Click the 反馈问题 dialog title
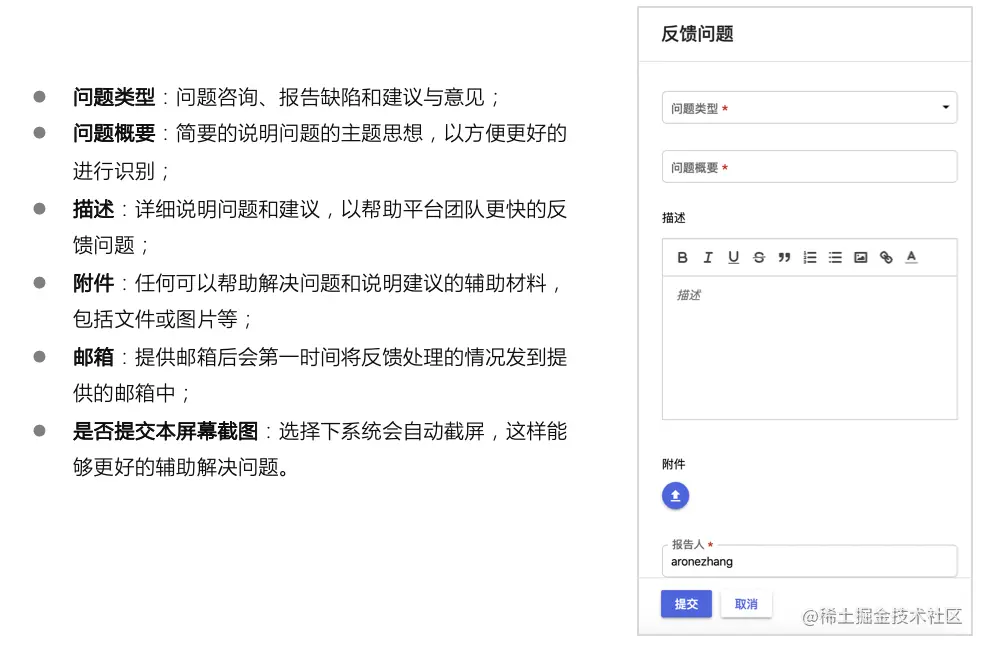The image size is (982, 646). click(x=697, y=34)
